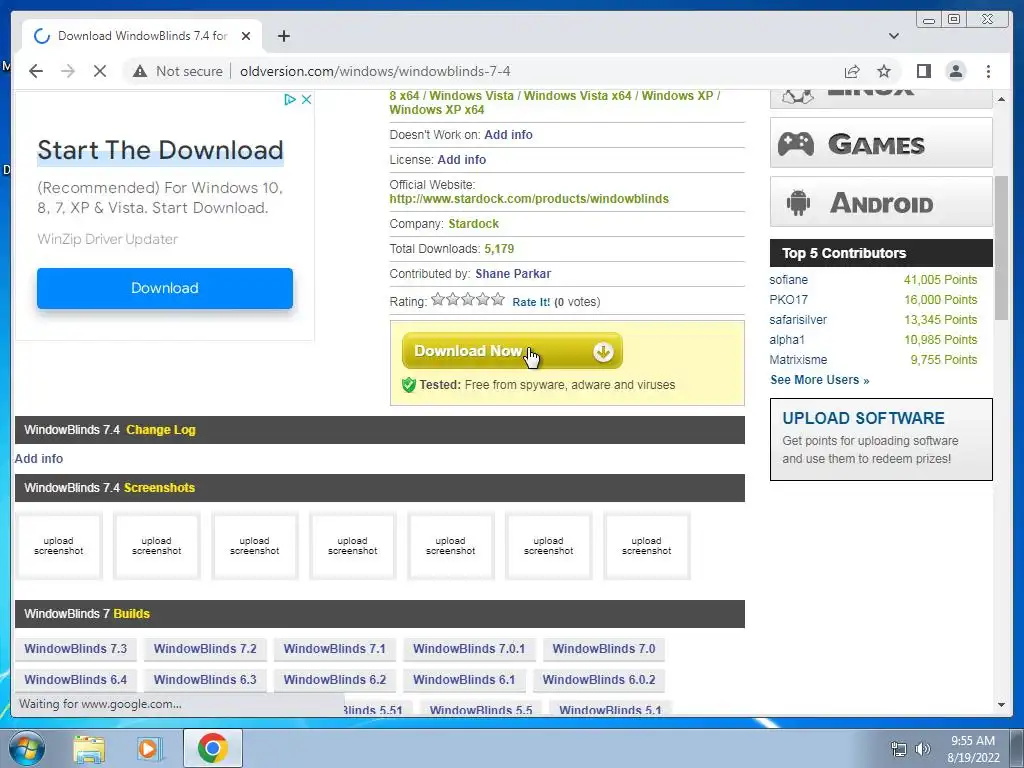Open WindowBlinds 7.0 build
The width and height of the screenshot is (1024, 768).
pos(604,648)
